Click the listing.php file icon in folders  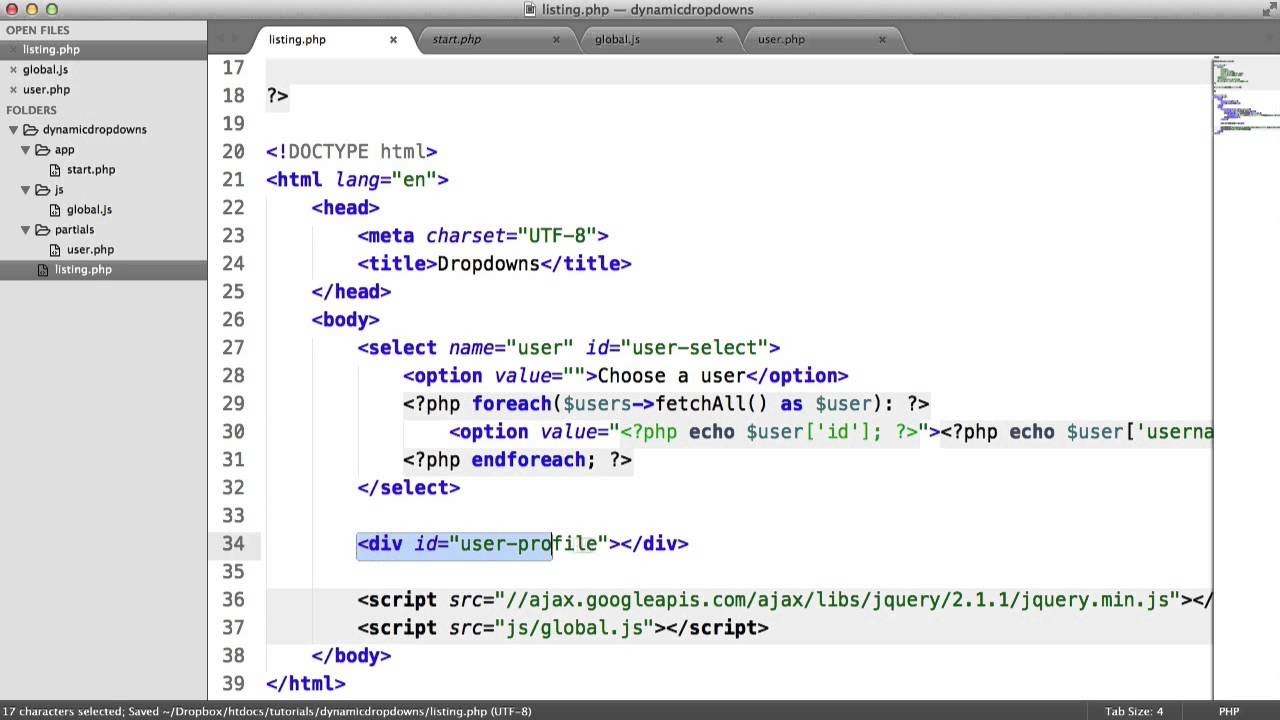coord(43,269)
